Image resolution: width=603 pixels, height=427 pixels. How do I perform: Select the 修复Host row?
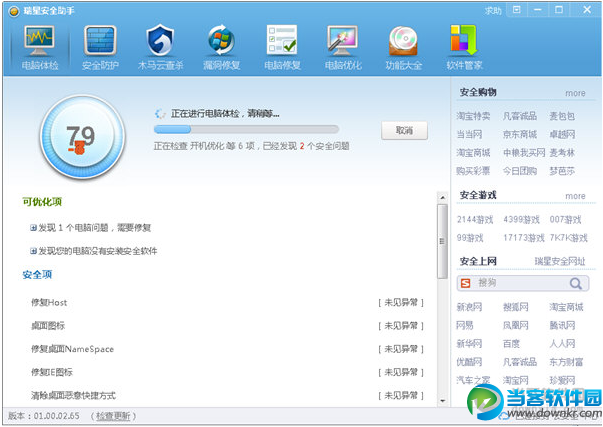coord(227,303)
